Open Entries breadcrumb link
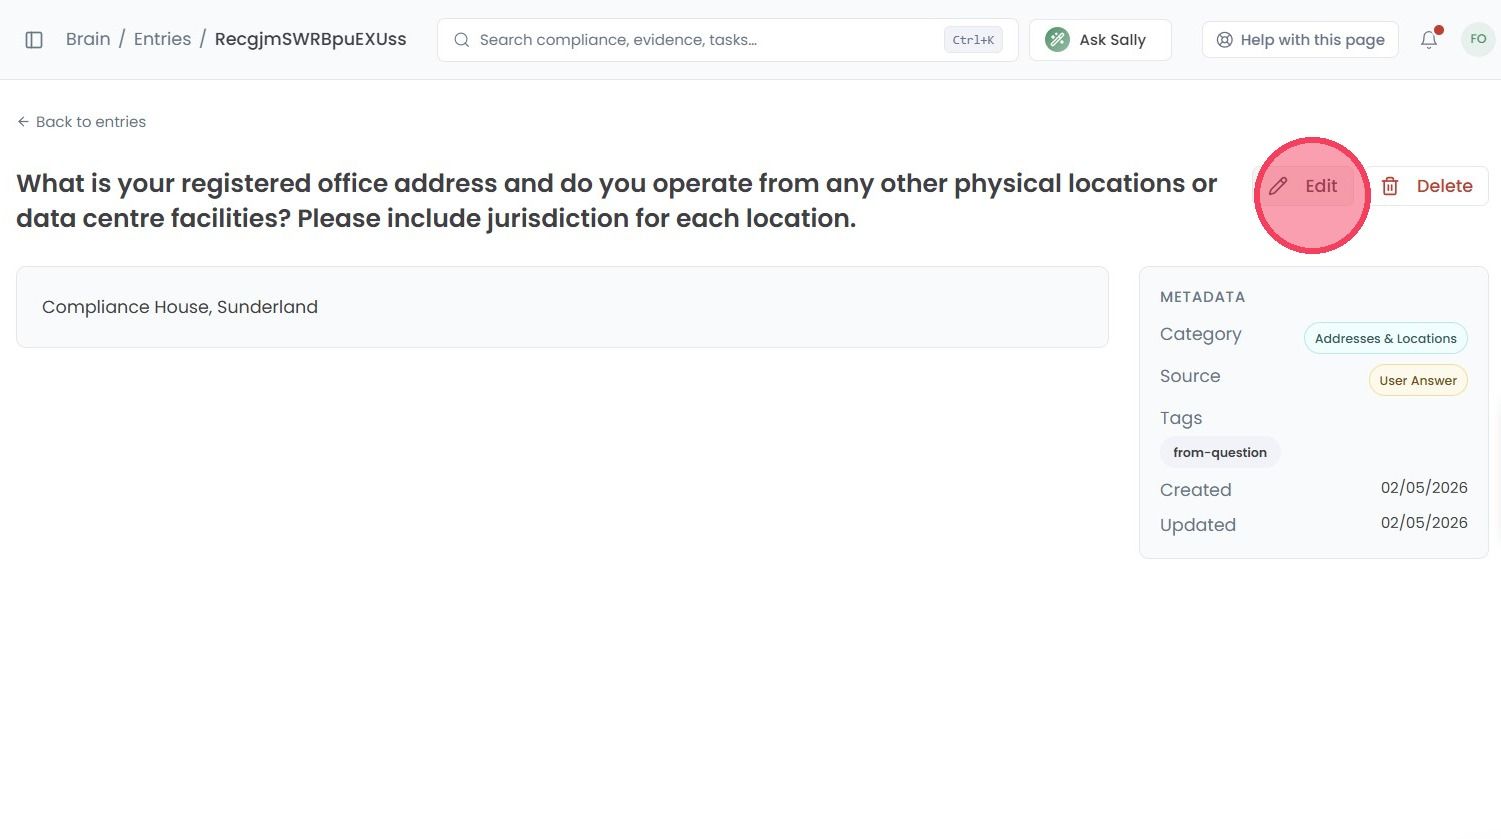 [x=162, y=39]
